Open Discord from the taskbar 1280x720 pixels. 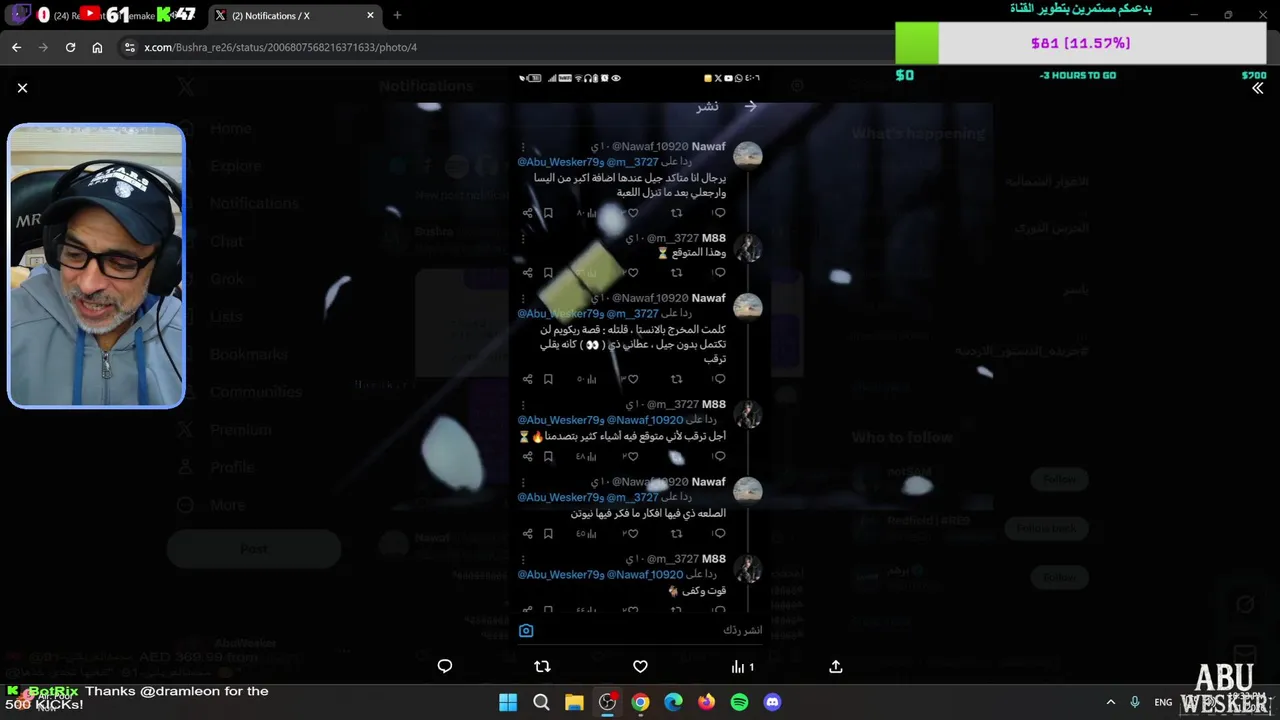coord(772,702)
